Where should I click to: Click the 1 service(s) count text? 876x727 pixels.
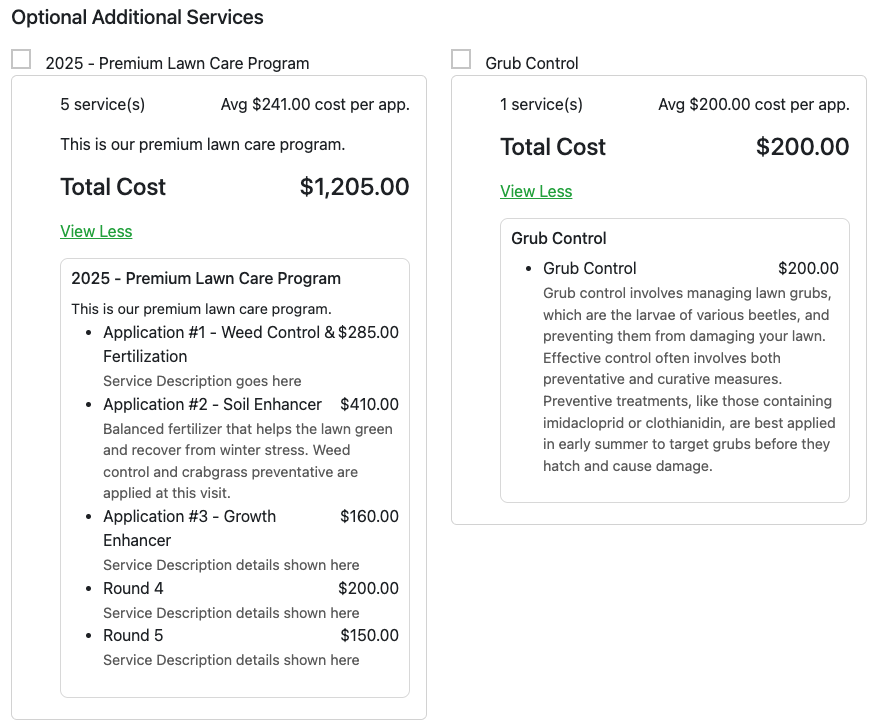pos(541,104)
